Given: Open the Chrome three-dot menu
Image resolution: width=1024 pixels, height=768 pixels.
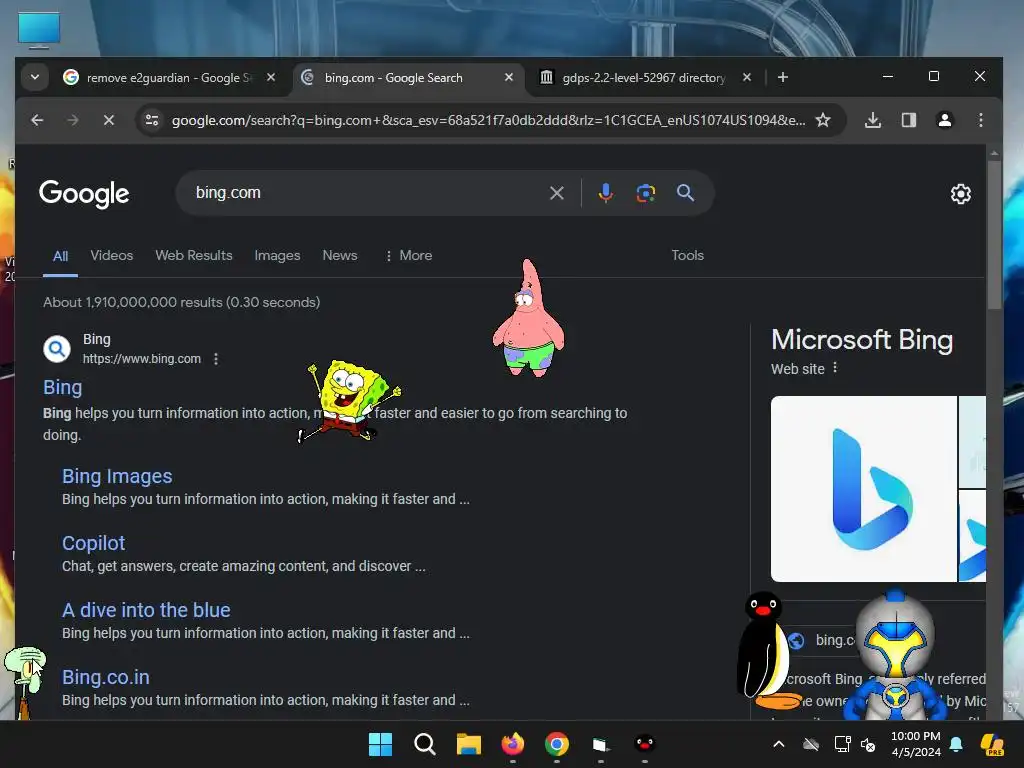Looking at the screenshot, I should click(x=980, y=120).
